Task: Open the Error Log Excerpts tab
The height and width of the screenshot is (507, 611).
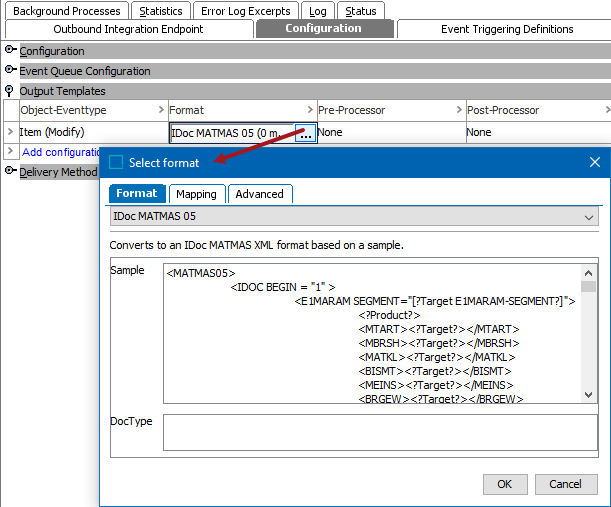Action: [x=245, y=11]
